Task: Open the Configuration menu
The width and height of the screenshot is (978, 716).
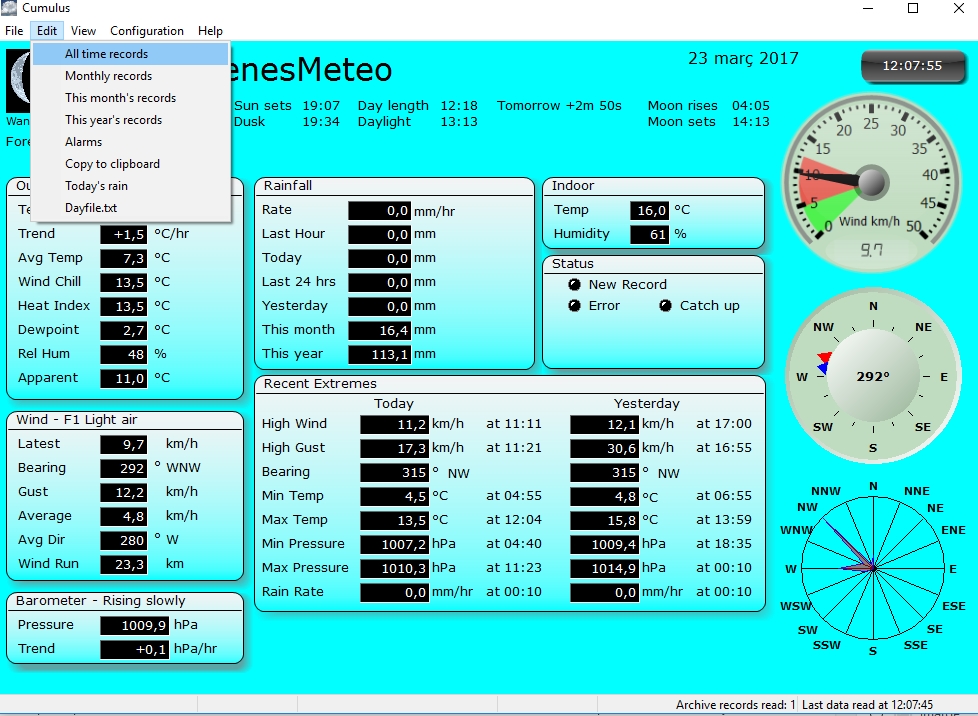Action: pyautogui.click(x=147, y=31)
